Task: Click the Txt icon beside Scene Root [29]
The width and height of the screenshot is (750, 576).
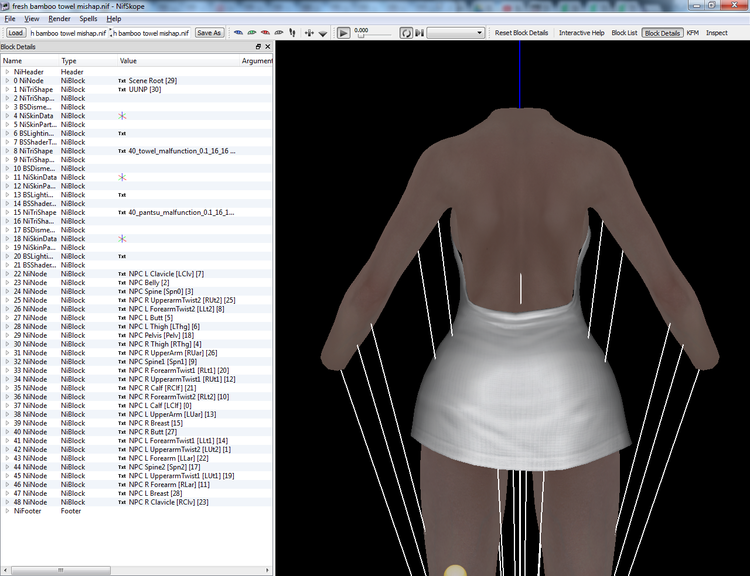Action: tap(122, 81)
